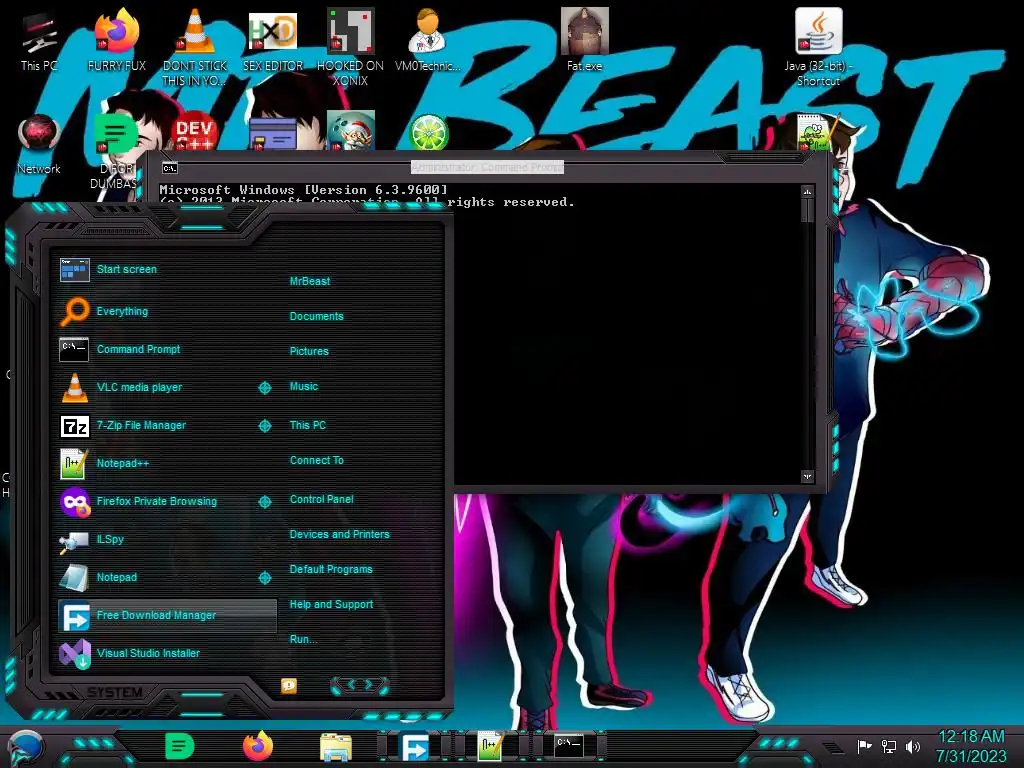Open Help and Support from Start menu
The height and width of the screenshot is (768, 1024).
[331, 605]
